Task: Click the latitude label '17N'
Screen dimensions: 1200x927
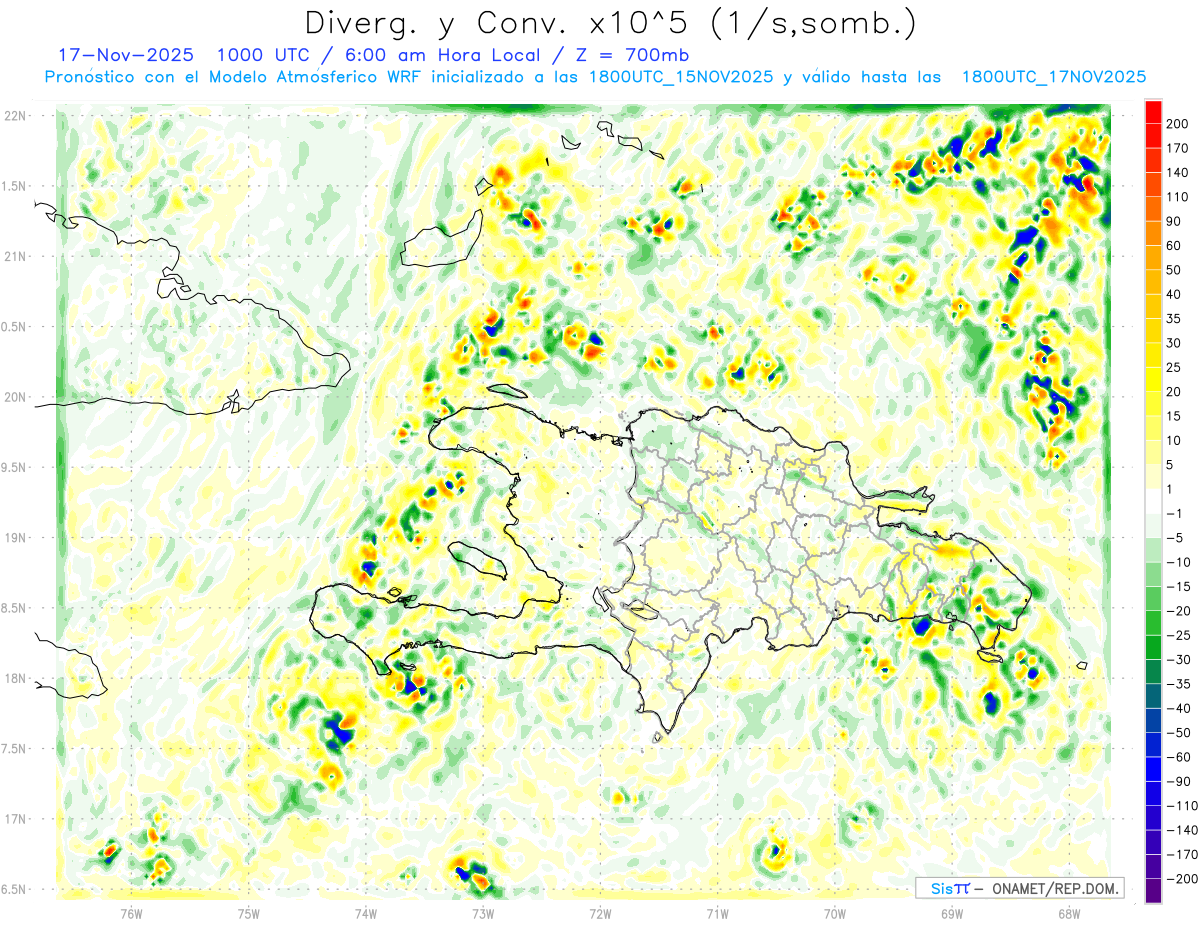Action: (15, 819)
